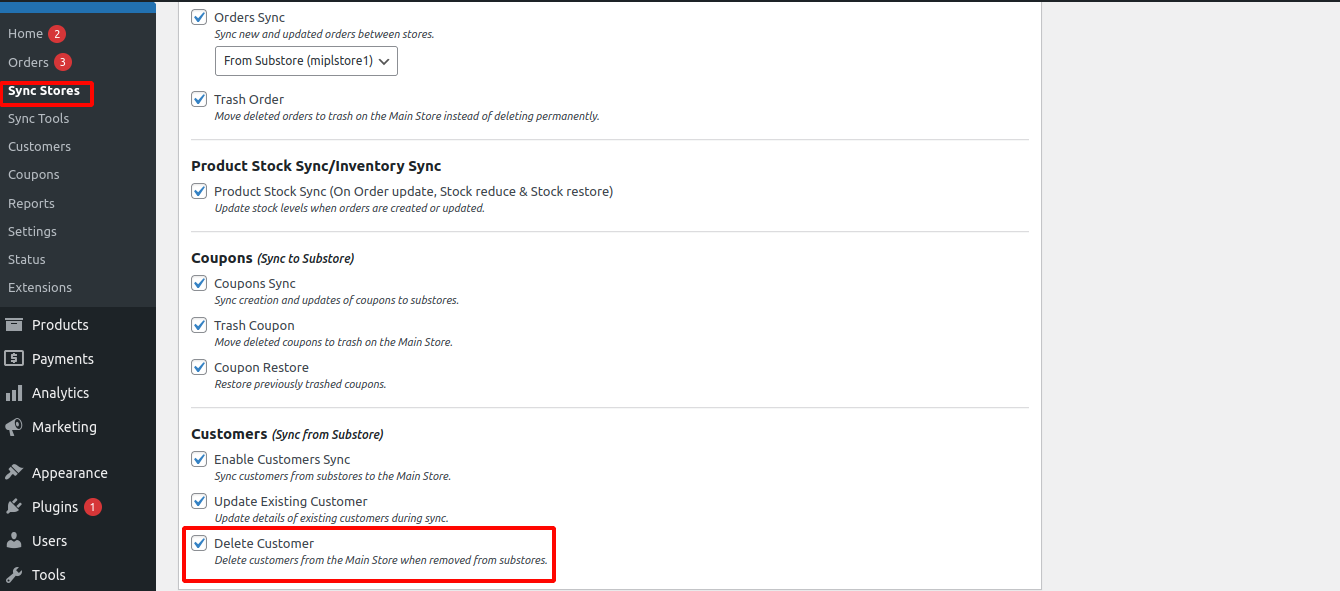Click the Appearance paintbrush icon

14,473
